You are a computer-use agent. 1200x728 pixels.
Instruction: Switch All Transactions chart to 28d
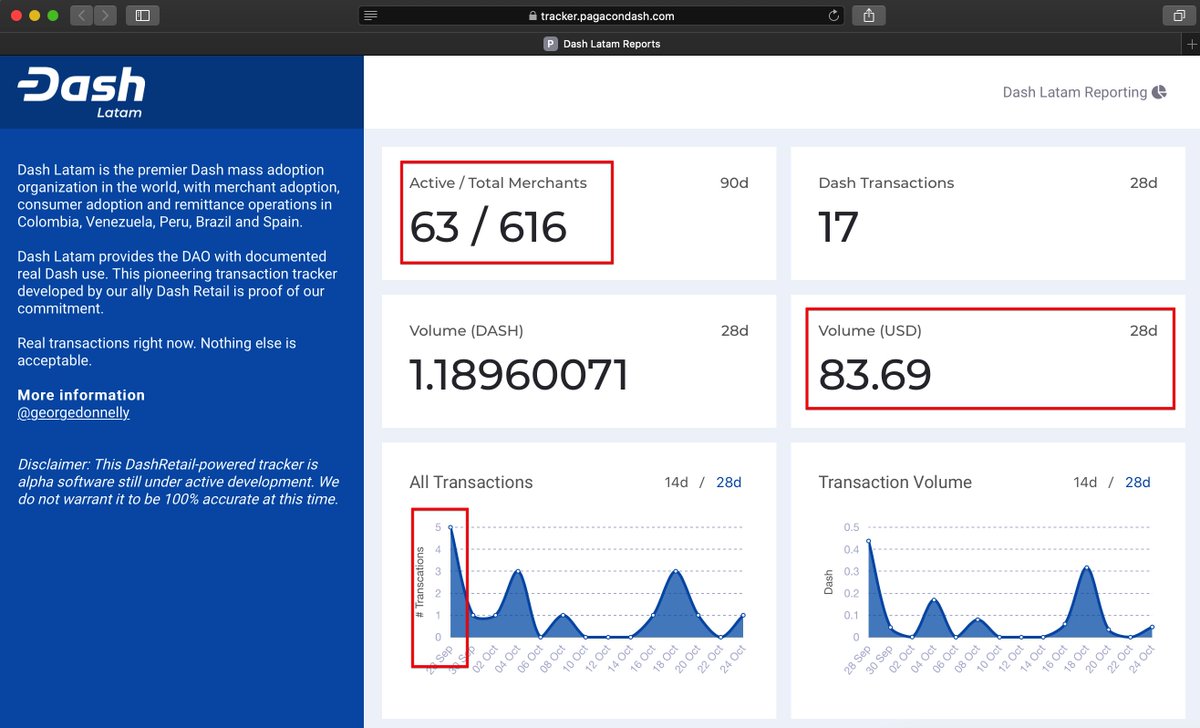tap(728, 482)
